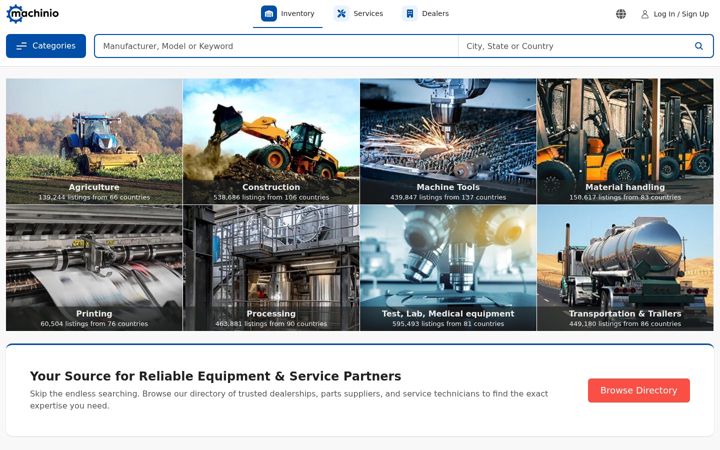Screen dimensions: 720x450
Task: Click the Browse Directory button
Action: pyautogui.click(x=639, y=390)
